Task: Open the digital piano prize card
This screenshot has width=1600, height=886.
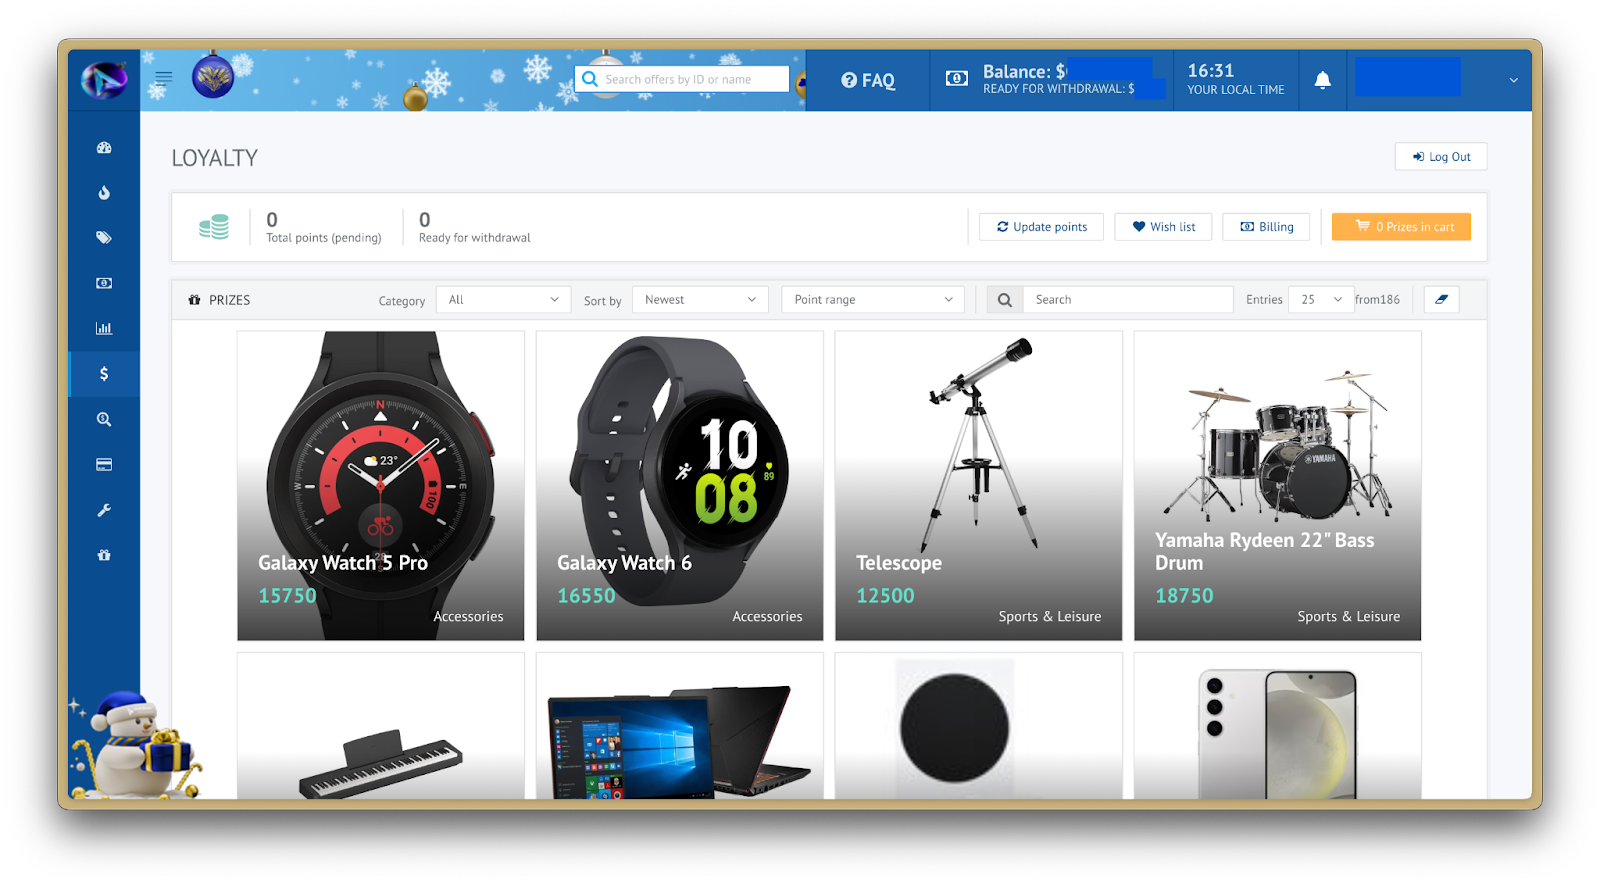Action: [x=381, y=726]
